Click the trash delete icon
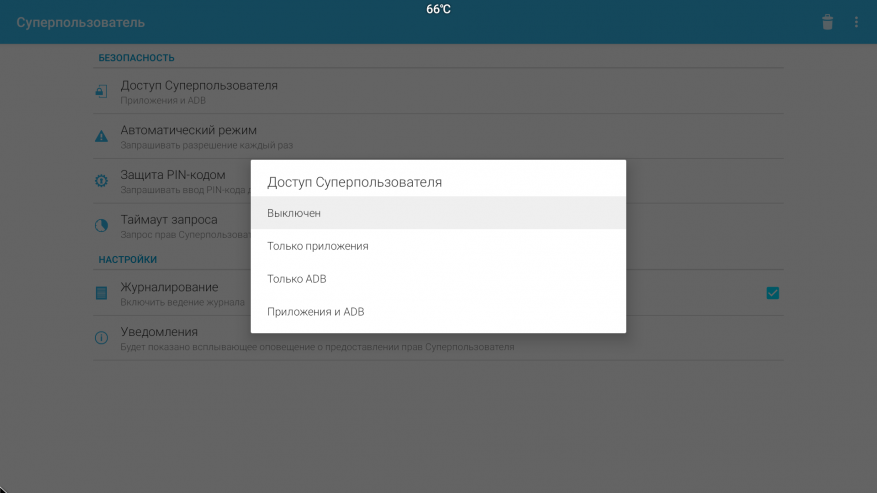 827,22
